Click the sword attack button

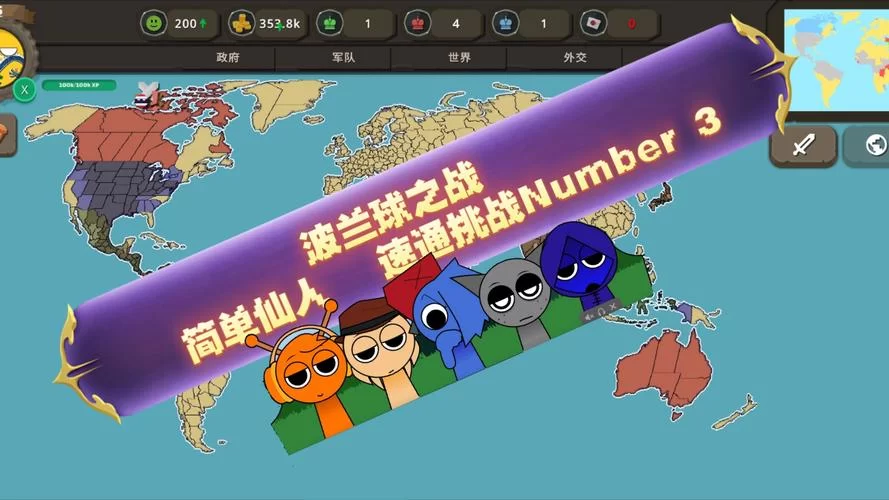pos(803,146)
